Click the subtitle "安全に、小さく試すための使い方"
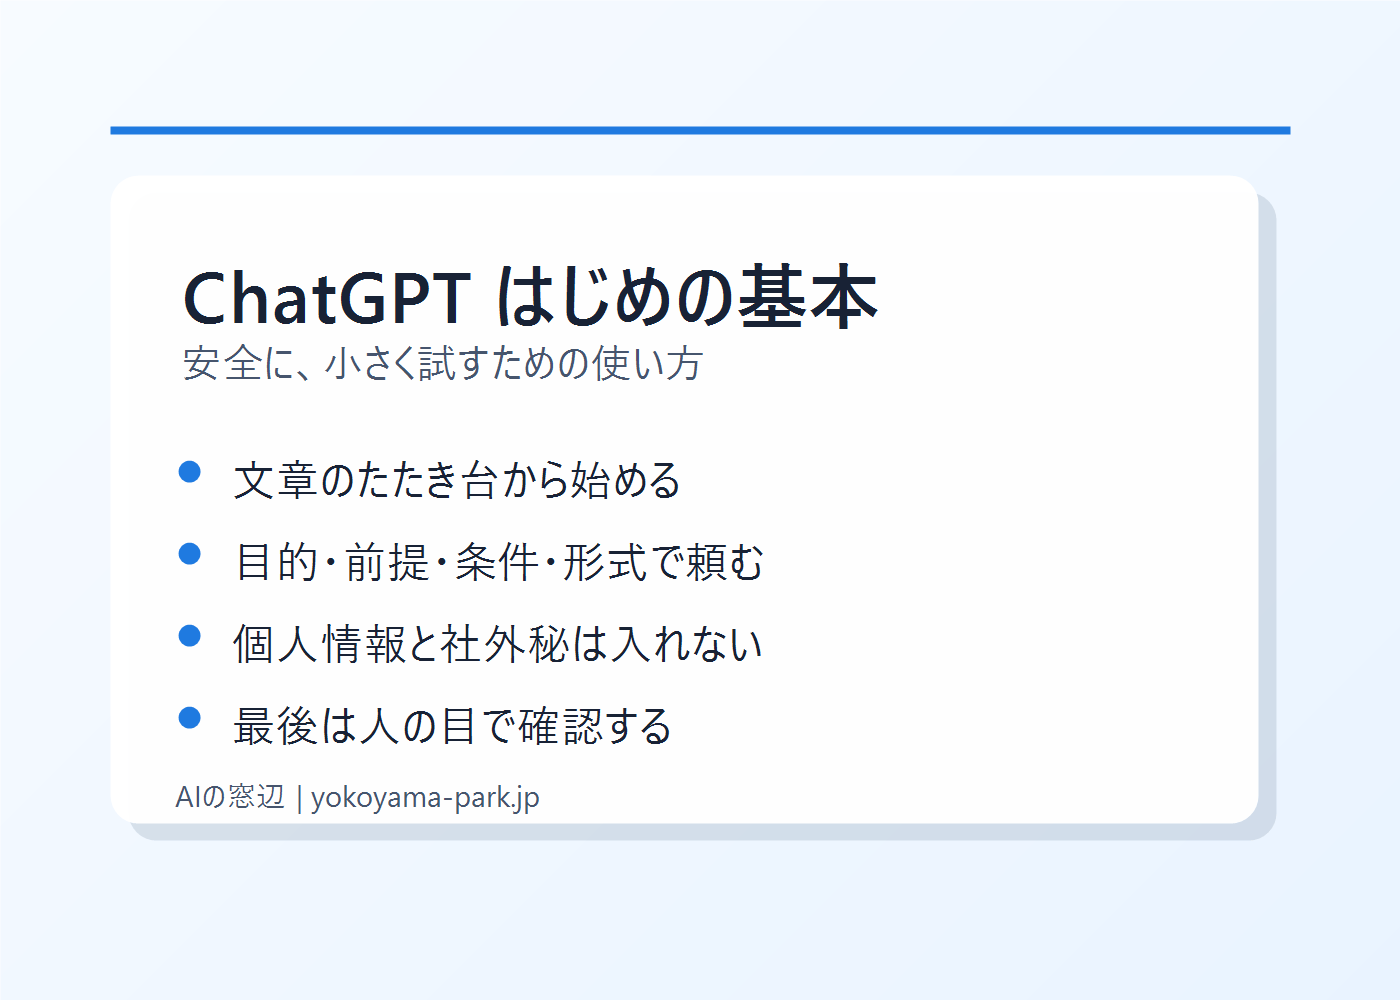This screenshot has width=1400, height=1000. pyautogui.click(x=443, y=363)
